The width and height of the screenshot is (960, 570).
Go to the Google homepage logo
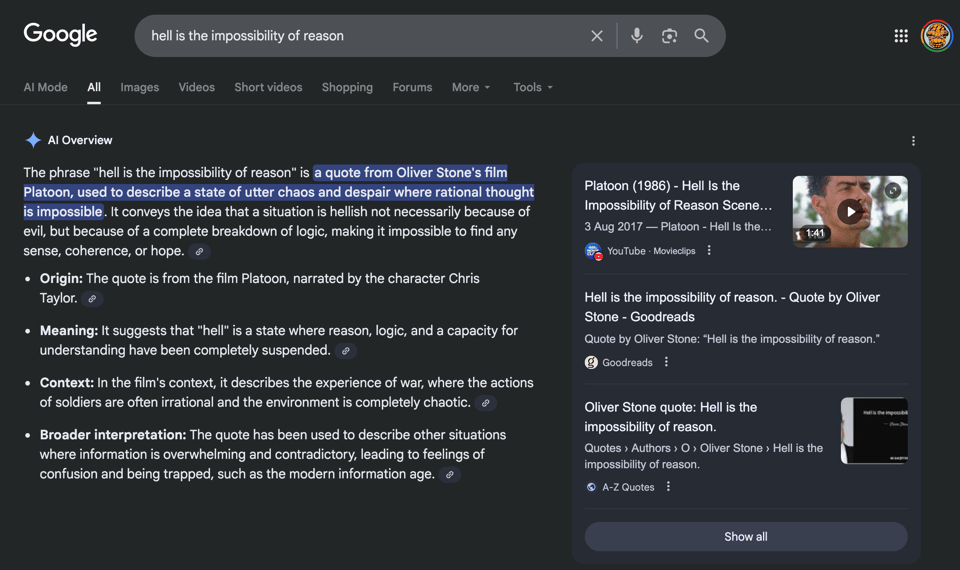point(61,35)
